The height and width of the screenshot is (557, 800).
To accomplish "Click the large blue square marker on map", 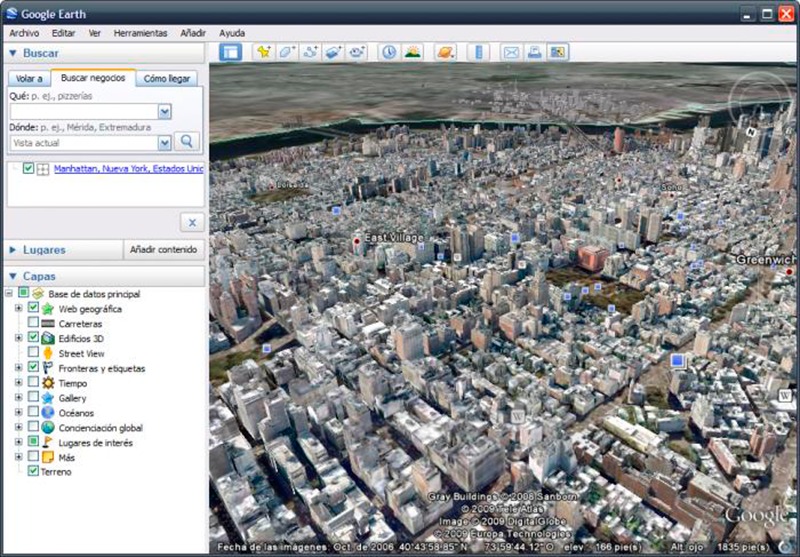I will click(677, 361).
